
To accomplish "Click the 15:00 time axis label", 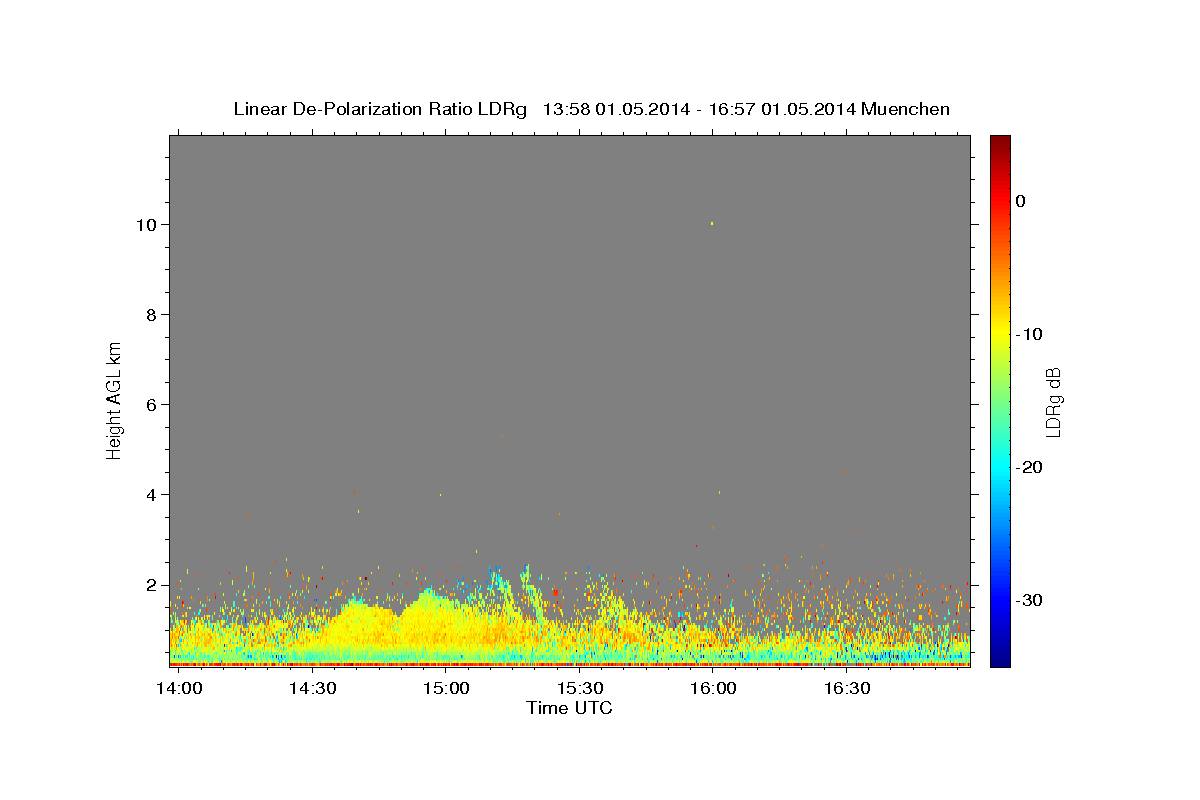I will tap(446, 689).
